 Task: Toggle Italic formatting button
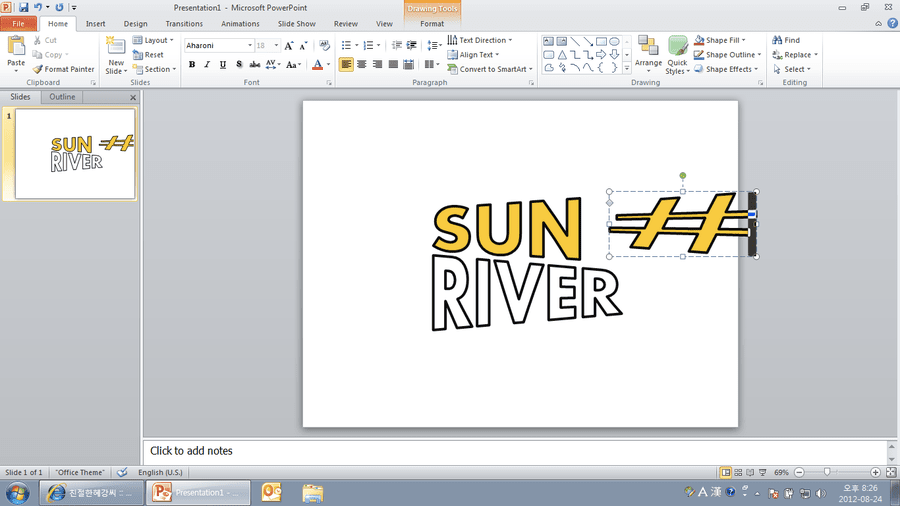tap(207, 65)
